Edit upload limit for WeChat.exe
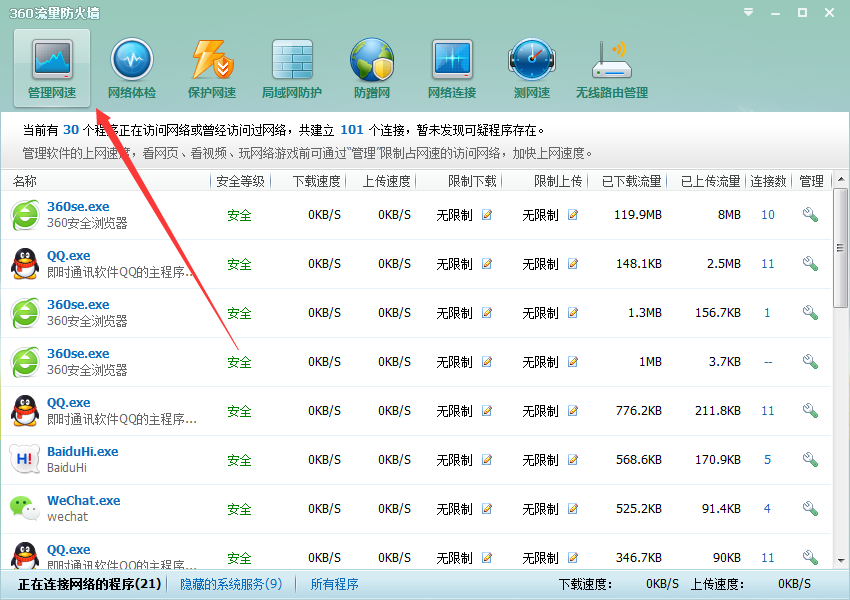The image size is (850, 600). pos(572,508)
